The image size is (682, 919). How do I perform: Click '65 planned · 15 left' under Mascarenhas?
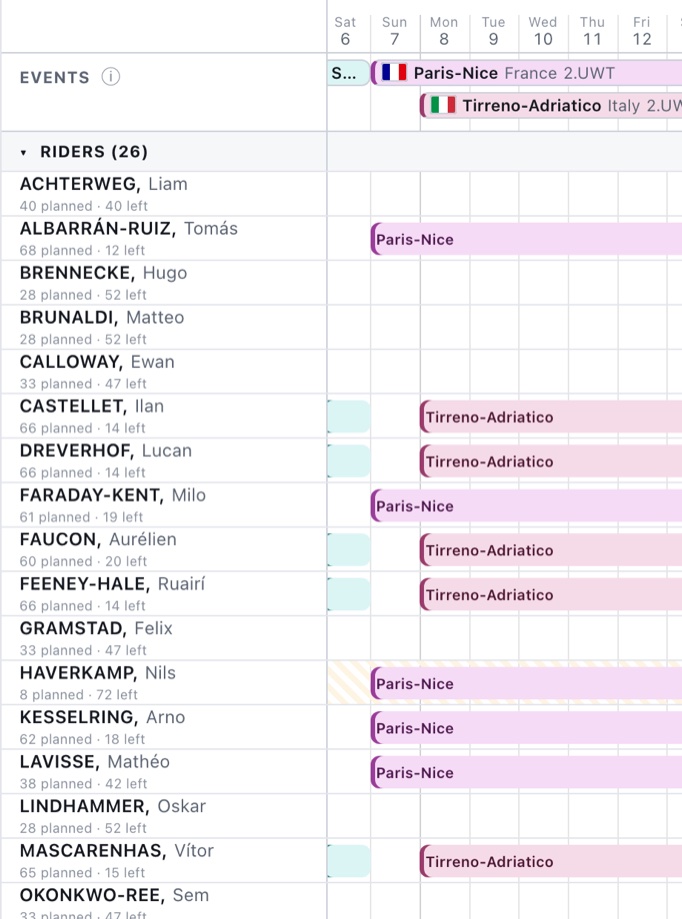pyautogui.click(x=82, y=873)
